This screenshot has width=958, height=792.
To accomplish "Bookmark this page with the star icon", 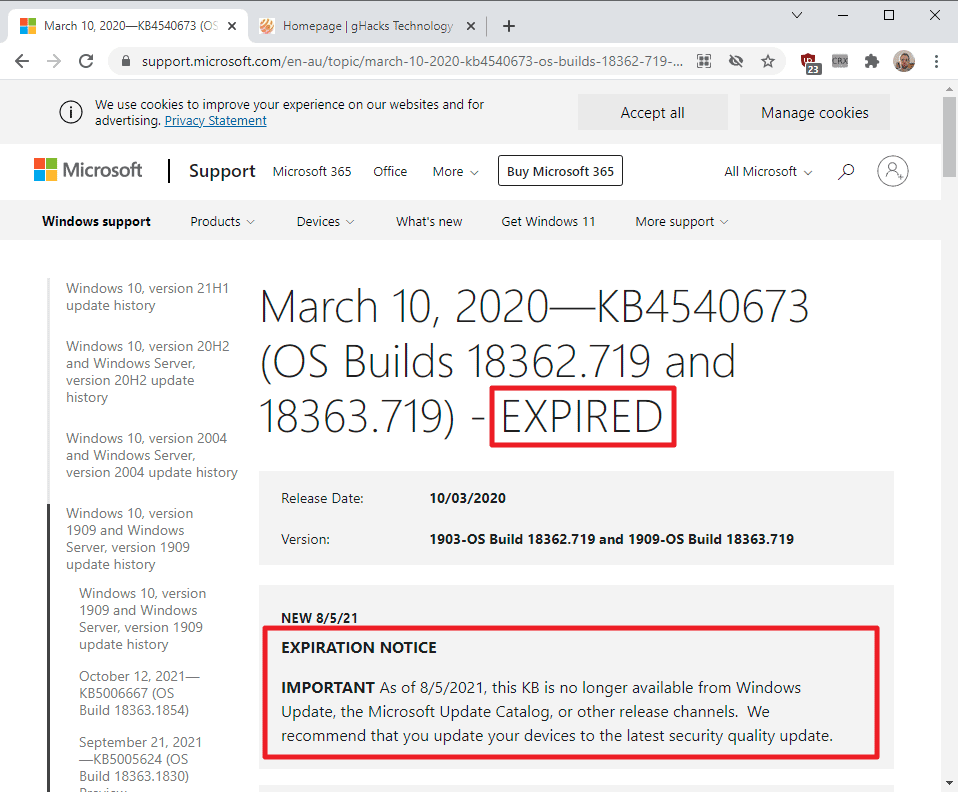I will point(768,61).
